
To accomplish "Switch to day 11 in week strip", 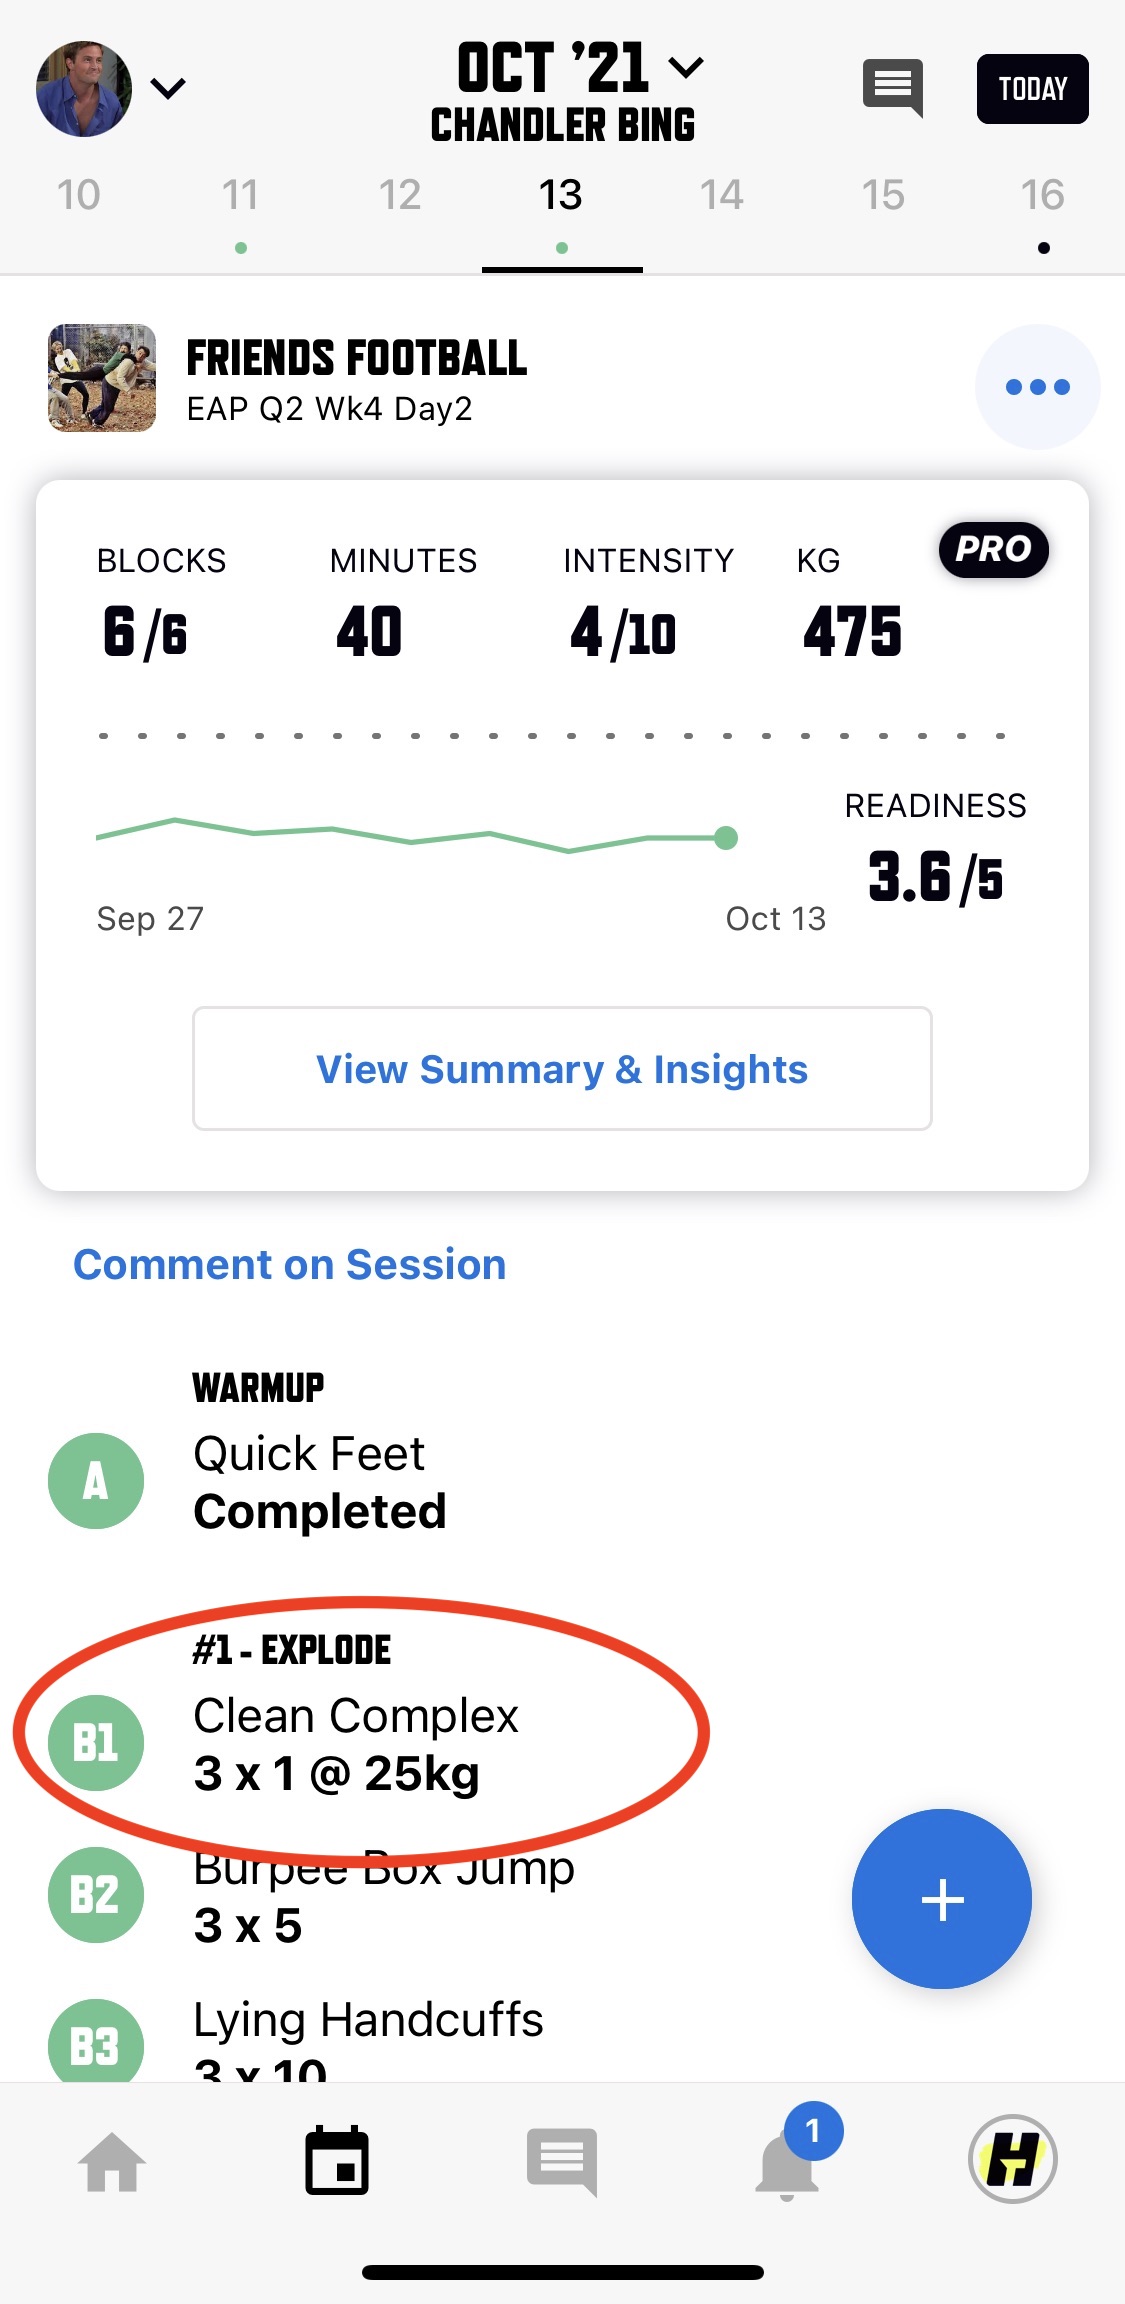I will [x=240, y=195].
